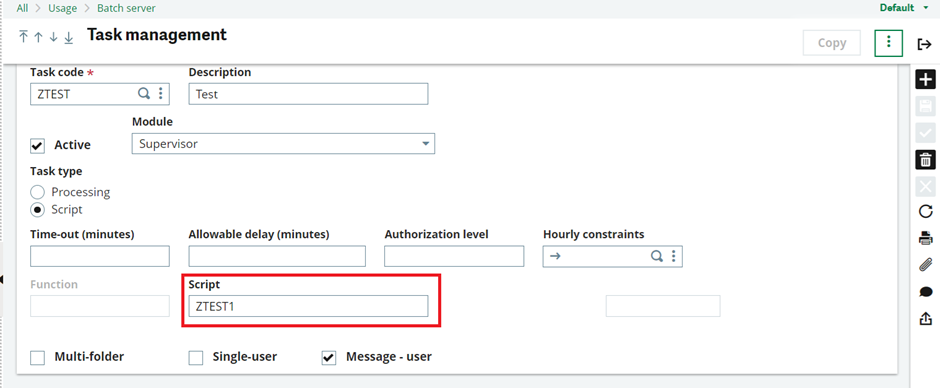
Task: Select the Processing task type radio button
Action: tap(38, 193)
